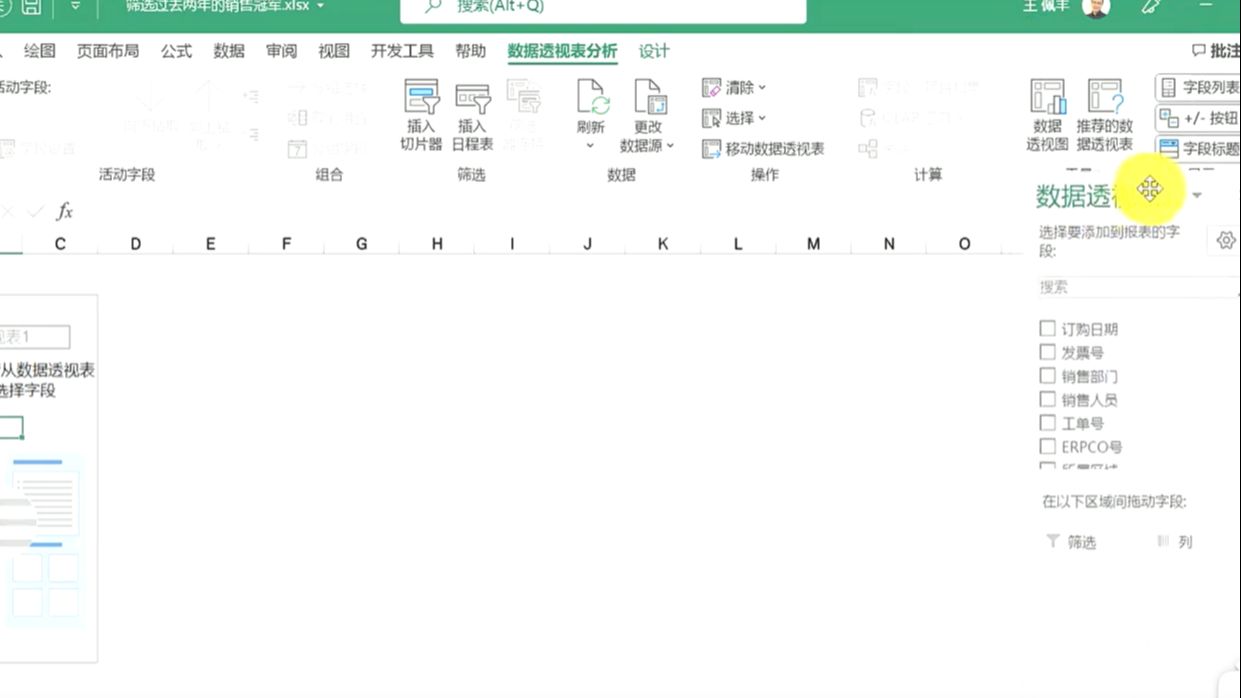1241x698 pixels.
Task: Check the 订购日期 field checkbox
Action: click(1047, 327)
